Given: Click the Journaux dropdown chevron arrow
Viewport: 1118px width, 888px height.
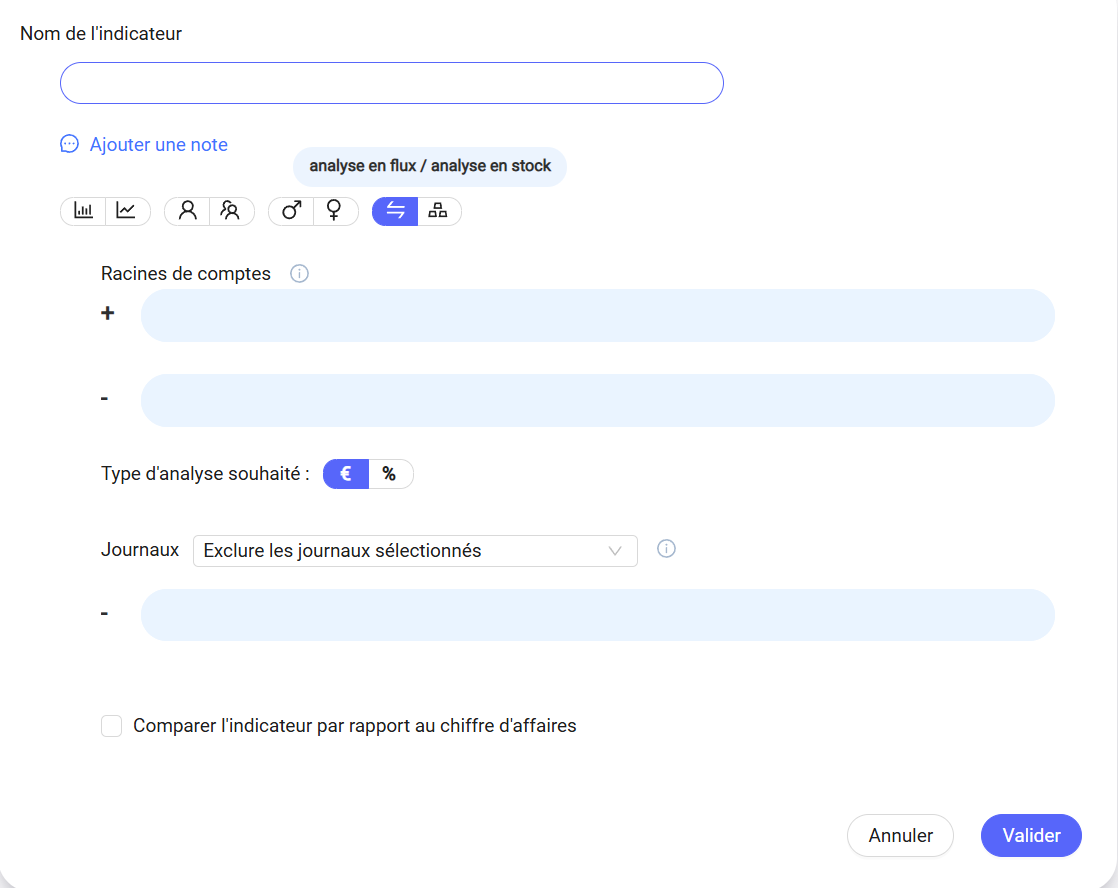Looking at the screenshot, I should click(616, 551).
